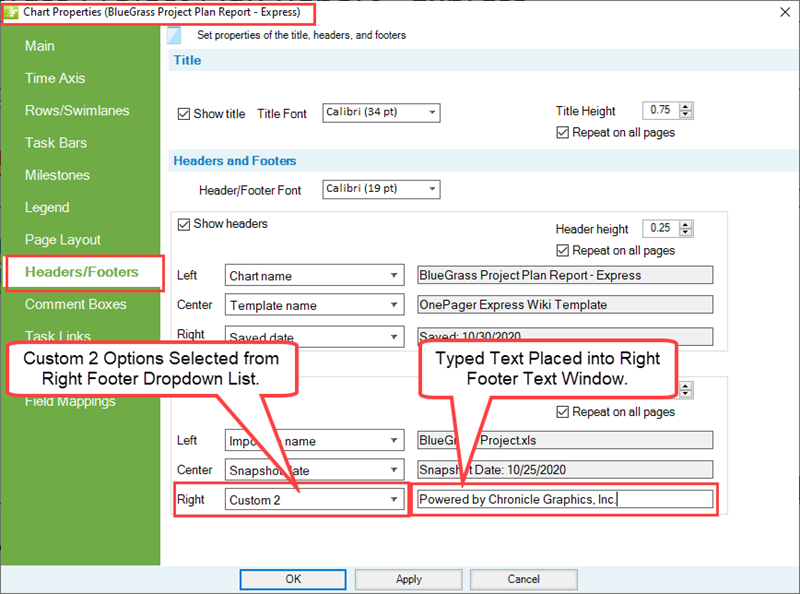Close the Chart Properties dialog
The width and height of the screenshot is (800, 594).
point(785,12)
